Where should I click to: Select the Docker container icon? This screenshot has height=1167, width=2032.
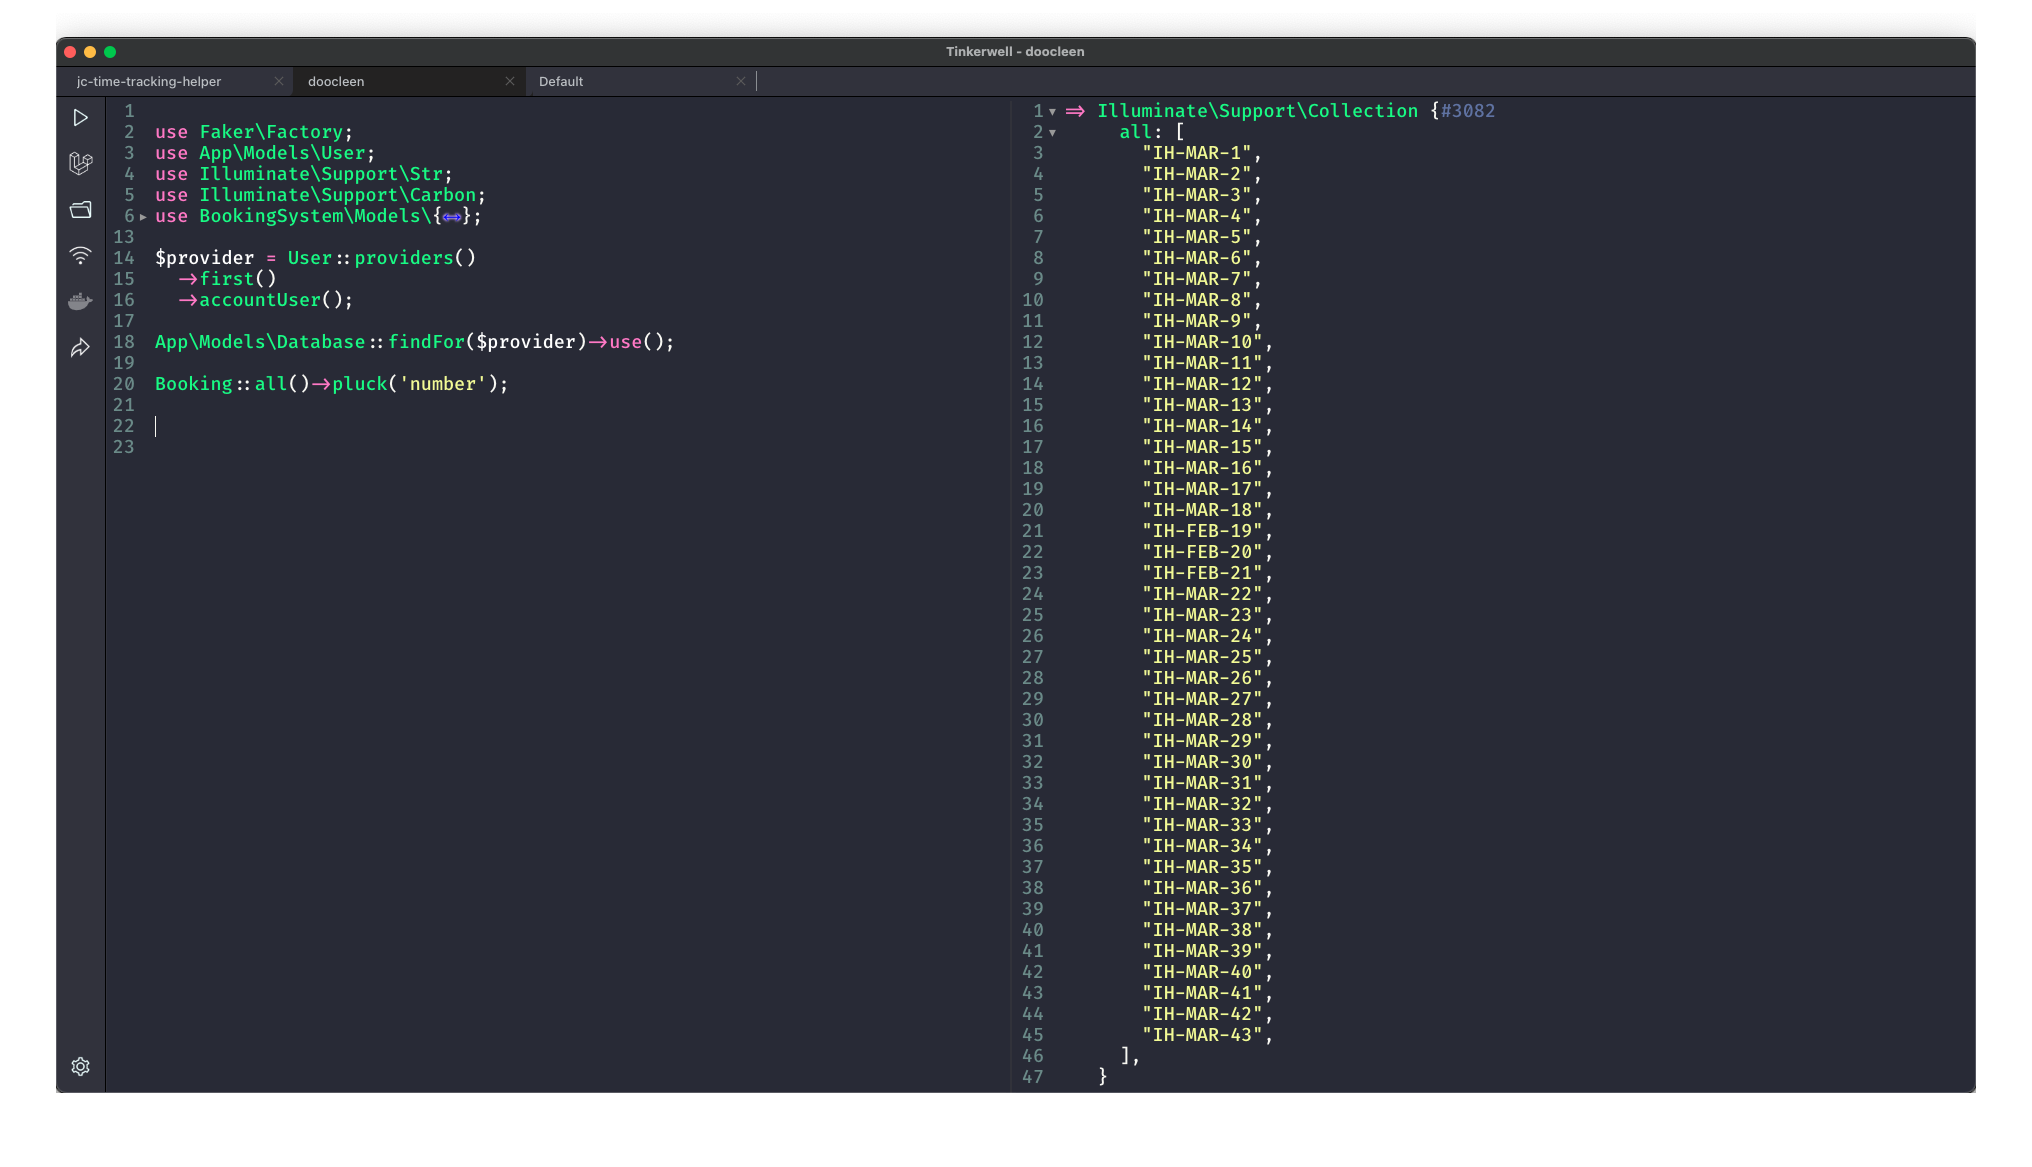81,301
